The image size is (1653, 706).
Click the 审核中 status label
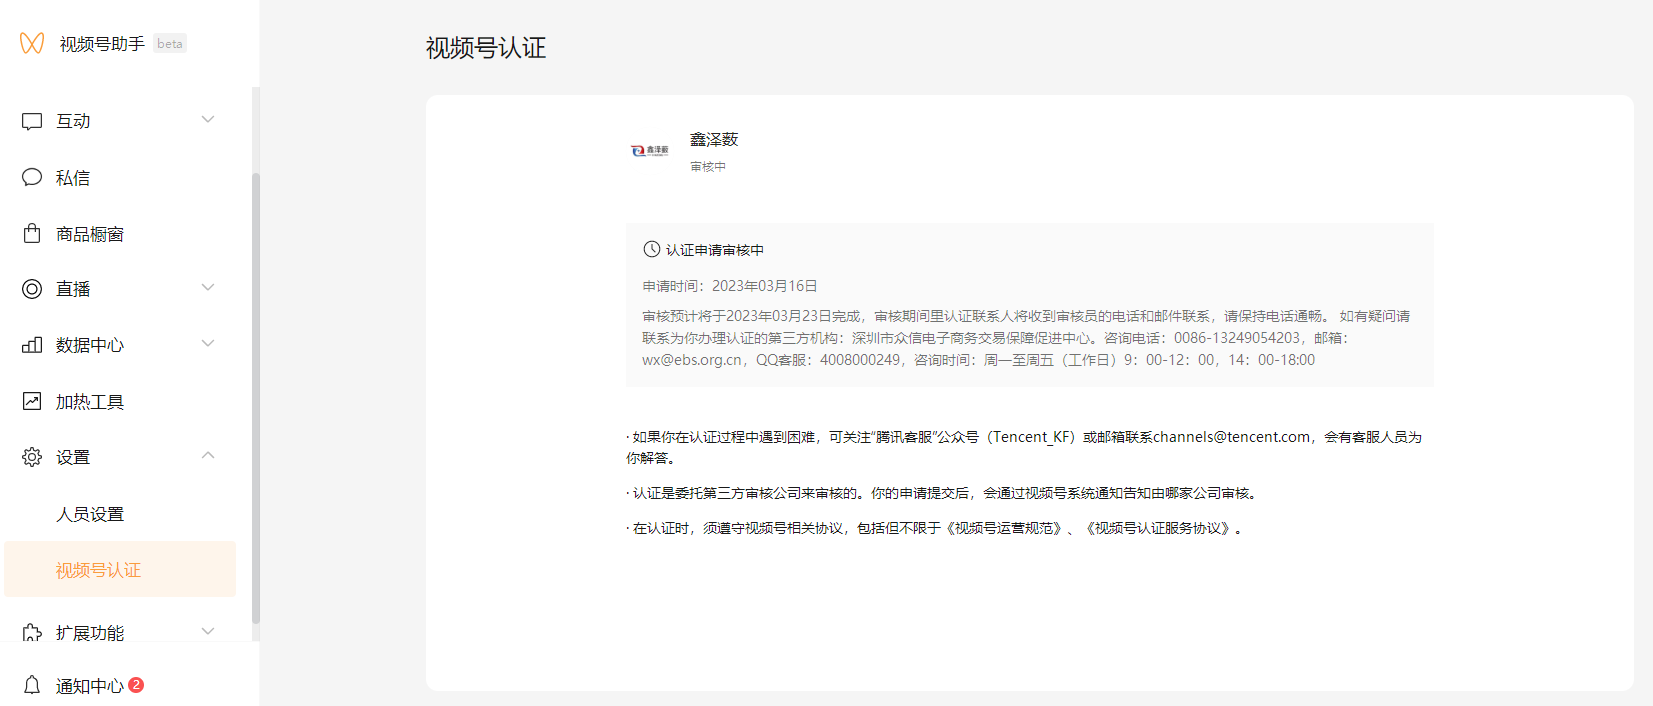708,167
